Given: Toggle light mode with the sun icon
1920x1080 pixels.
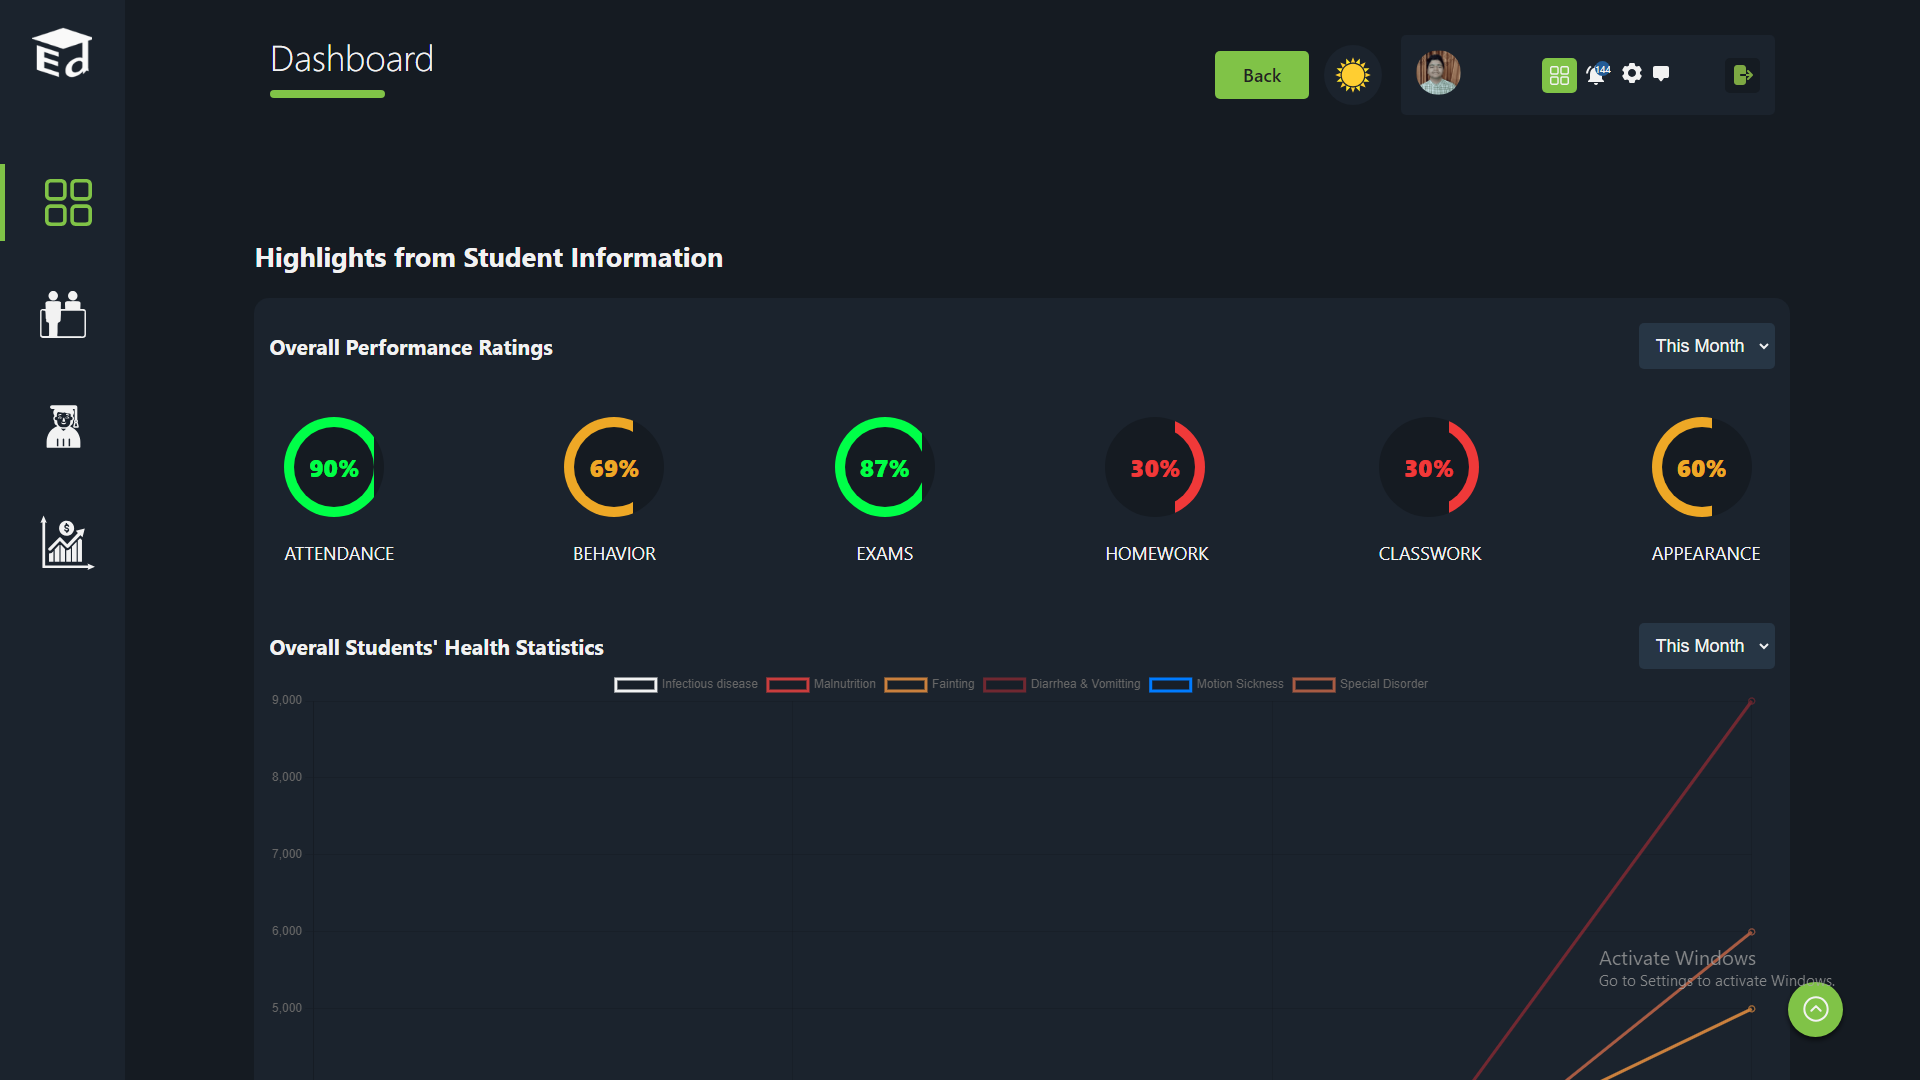Looking at the screenshot, I should pos(1352,75).
